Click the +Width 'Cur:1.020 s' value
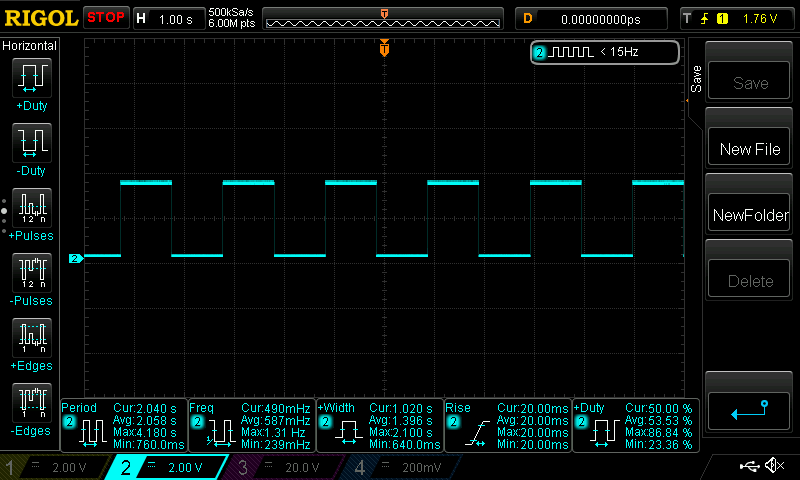This screenshot has width=800, height=480. pos(401,408)
